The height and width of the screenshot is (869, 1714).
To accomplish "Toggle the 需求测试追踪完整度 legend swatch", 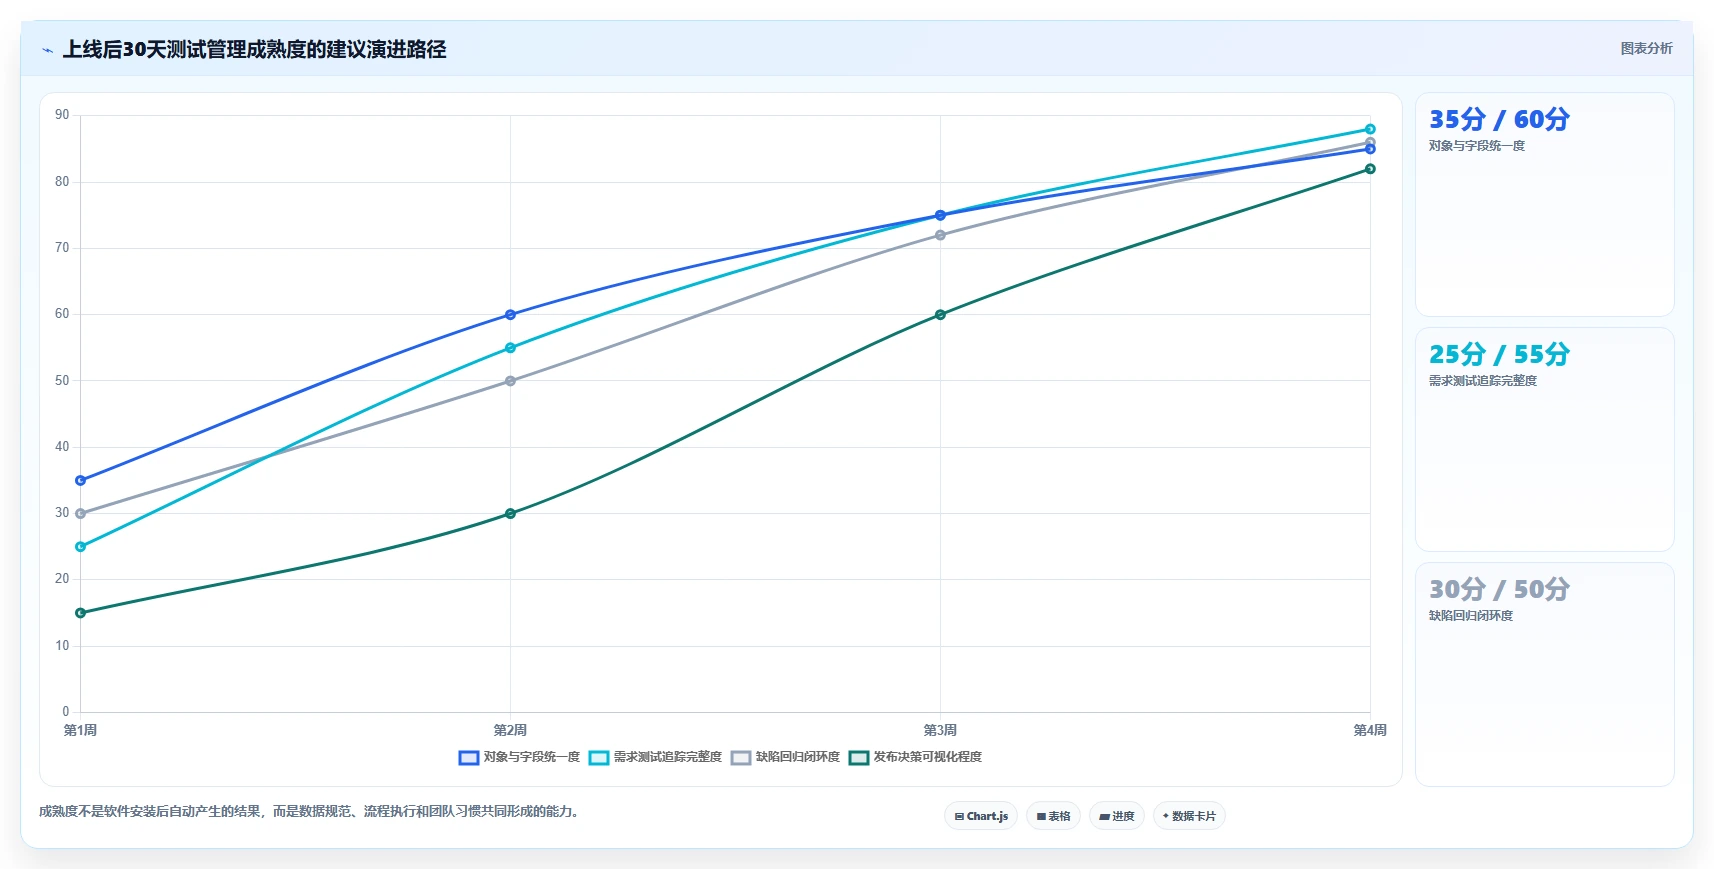I will [x=599, y=758].
